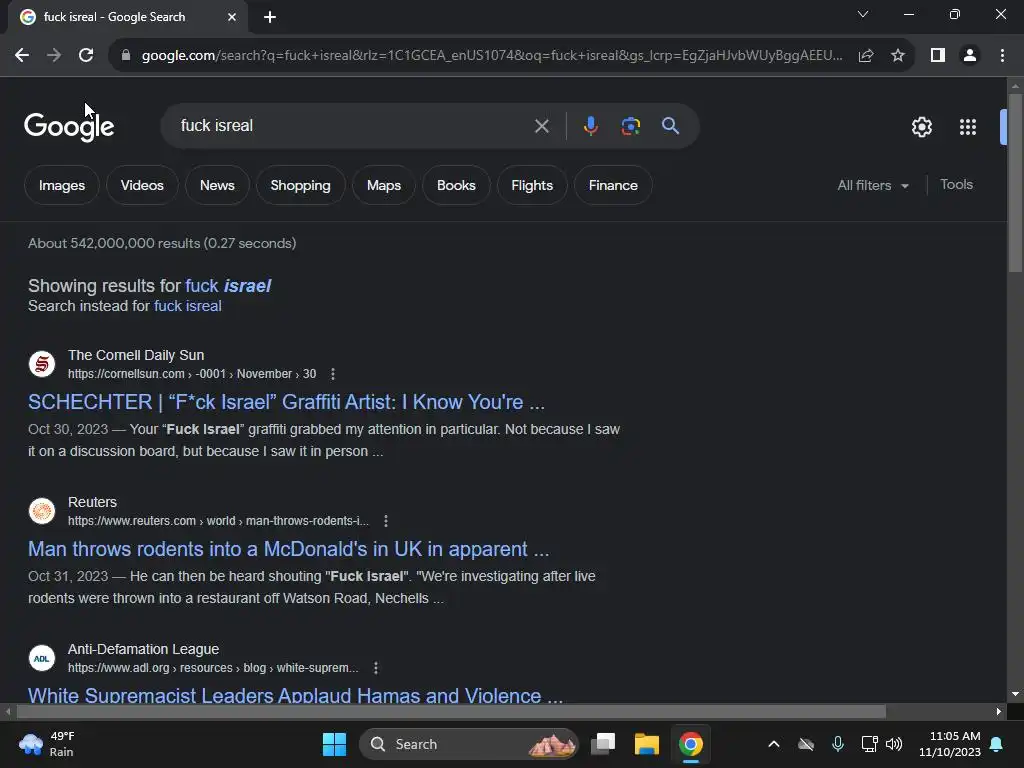Search instead for original spelling link
This screenshot has width=1024, height=768.
[x=187, y=306]
